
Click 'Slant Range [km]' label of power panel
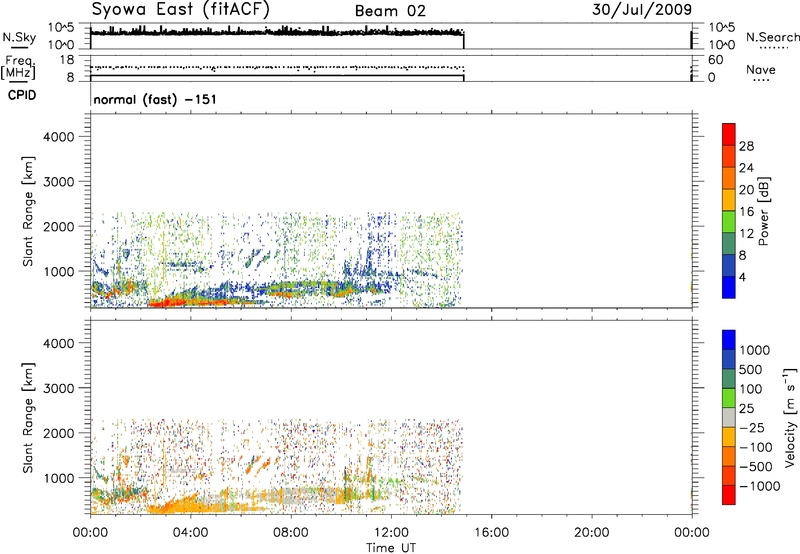[28, 211]
